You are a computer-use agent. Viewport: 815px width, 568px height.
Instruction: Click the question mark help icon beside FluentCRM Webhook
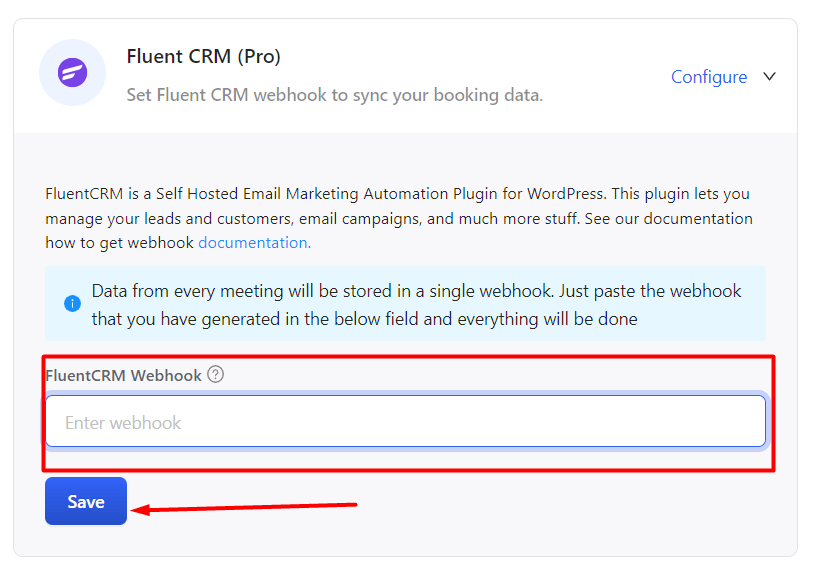point(215,374)
